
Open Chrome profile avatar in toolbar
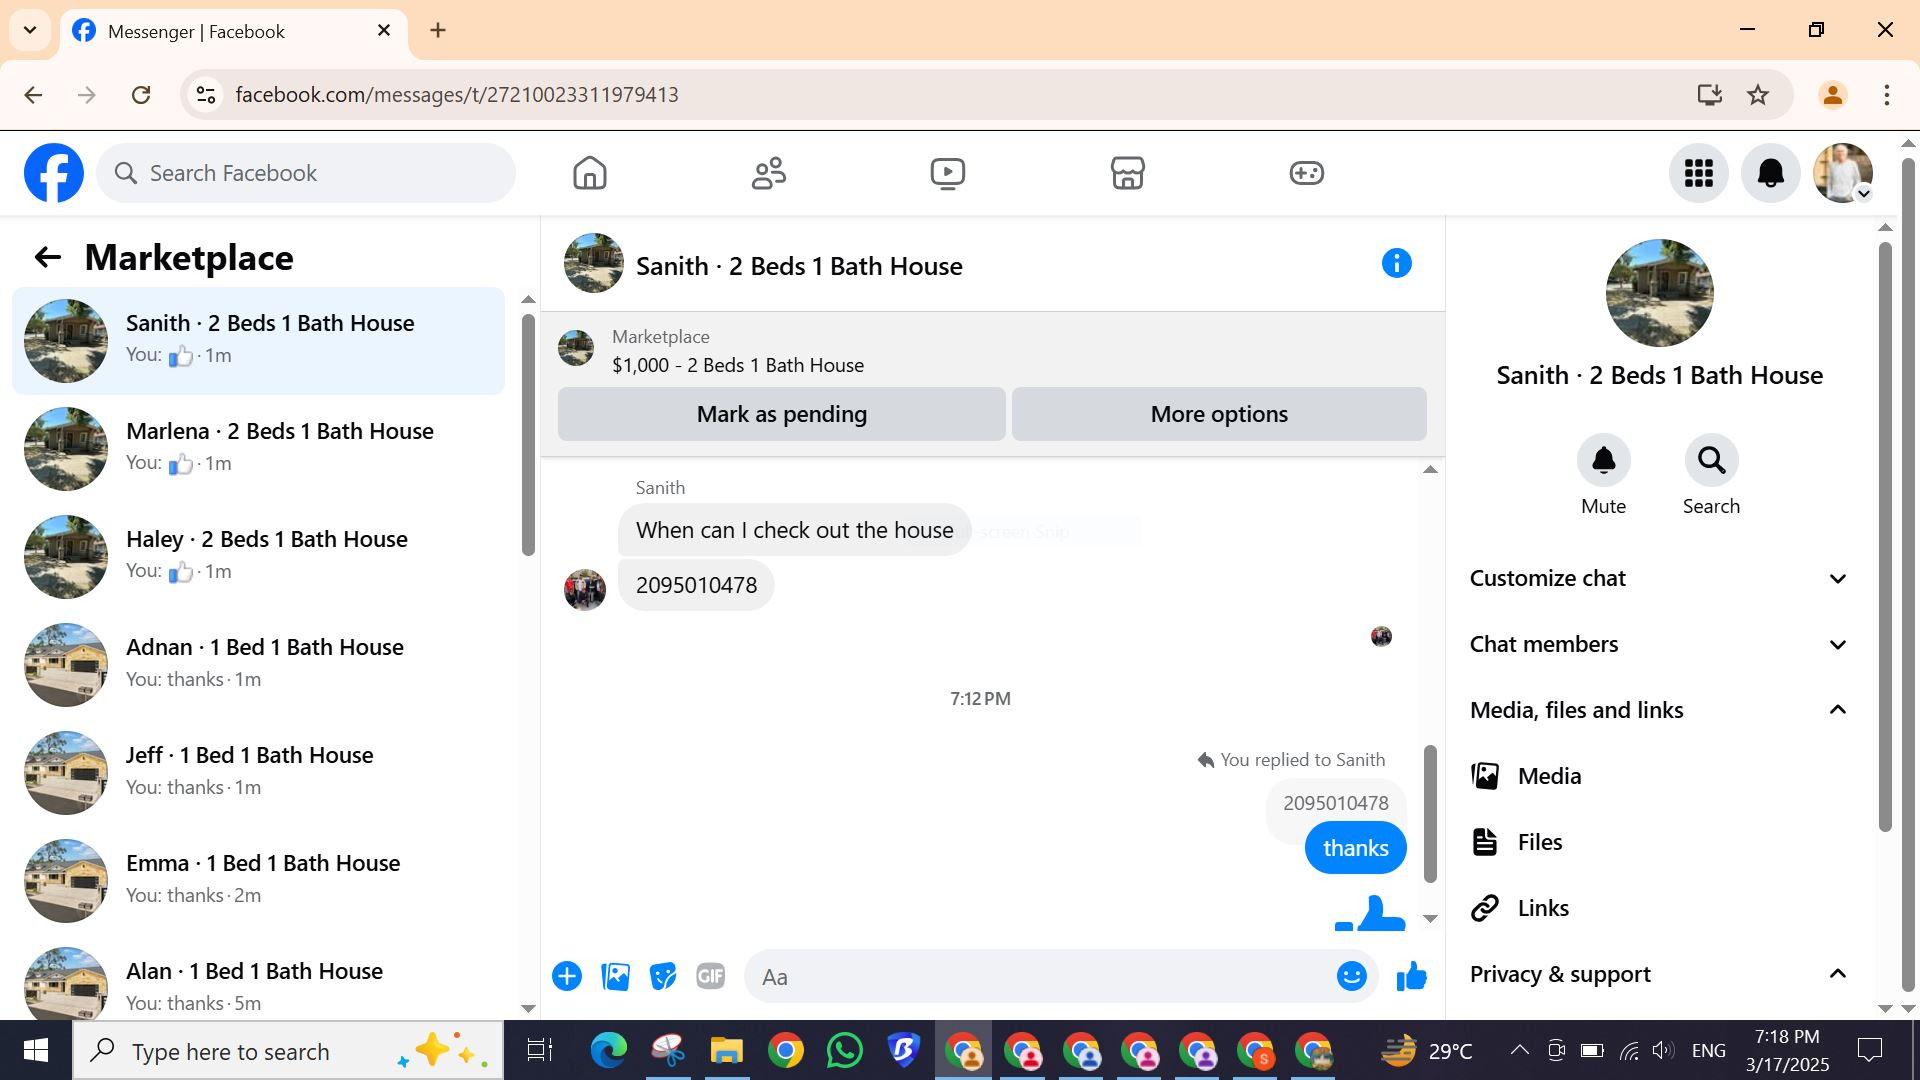coord(1832,95)
